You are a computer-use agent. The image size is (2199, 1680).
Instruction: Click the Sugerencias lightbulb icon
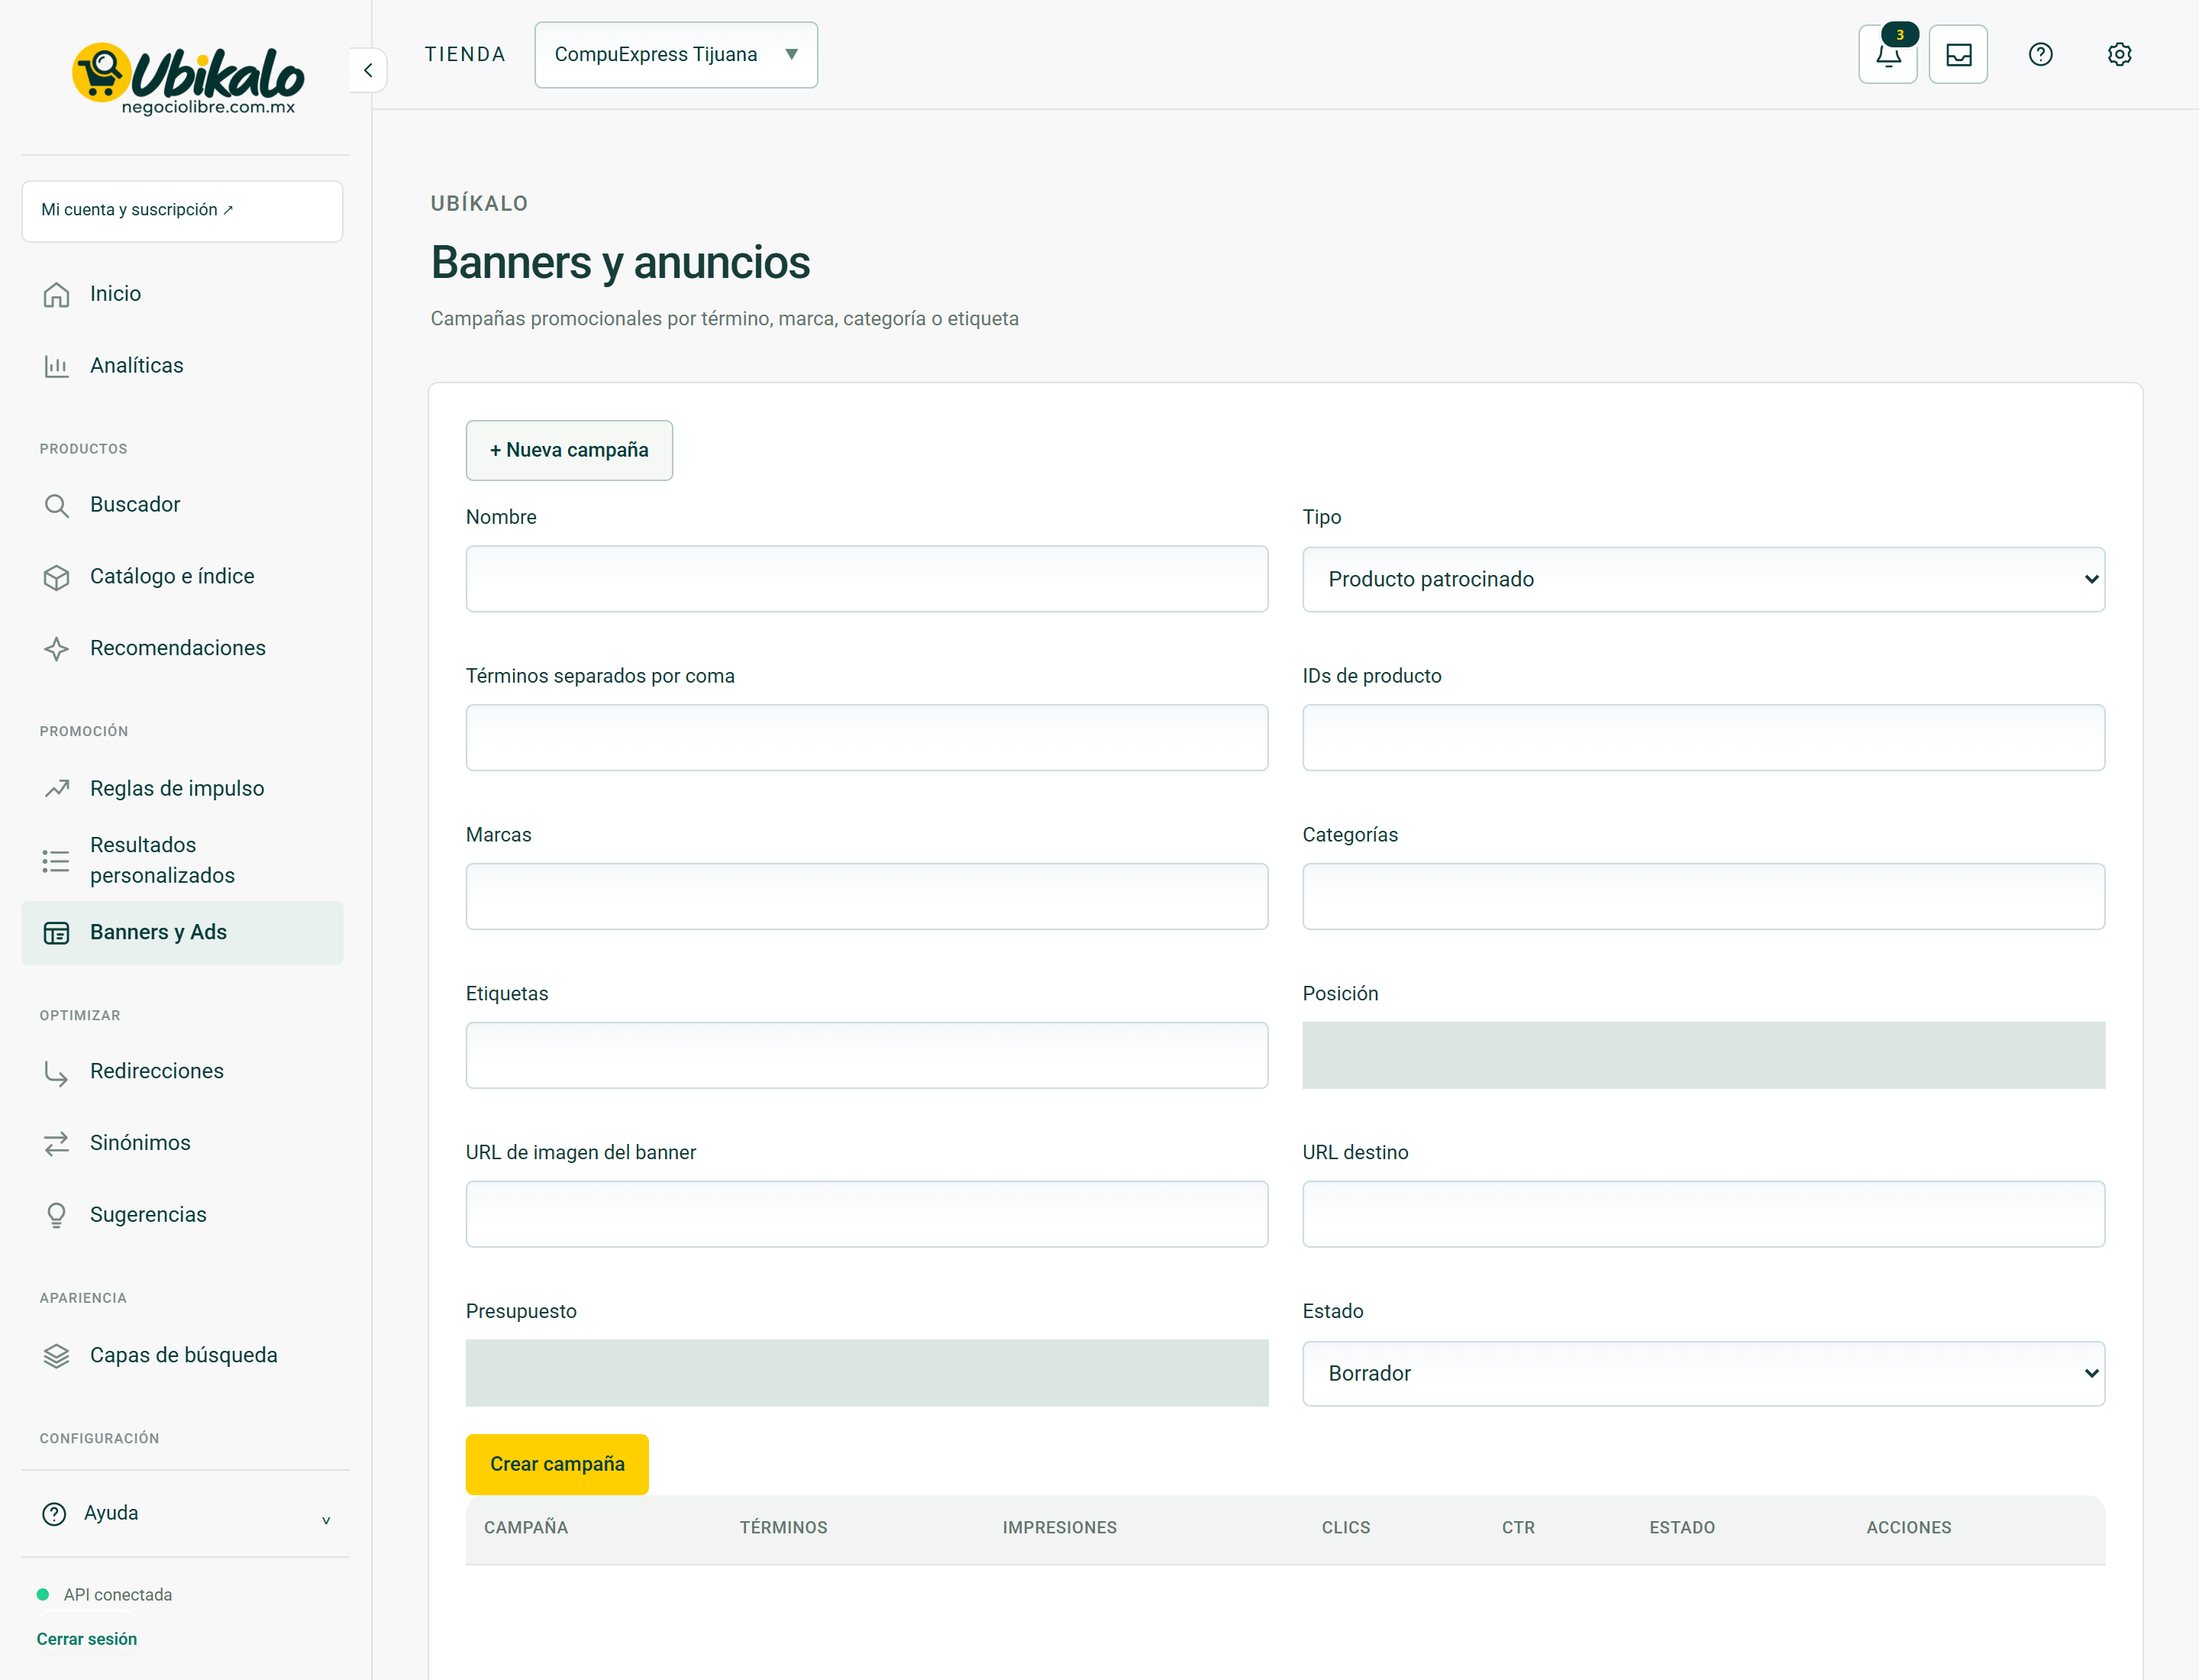pos(56,1215)
